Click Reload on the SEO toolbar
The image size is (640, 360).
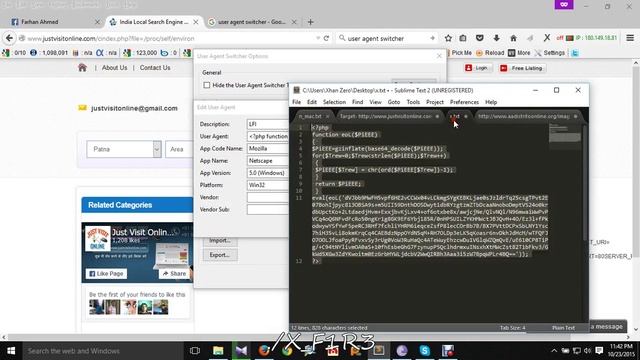pyautogui.click(x=490, y=53)
